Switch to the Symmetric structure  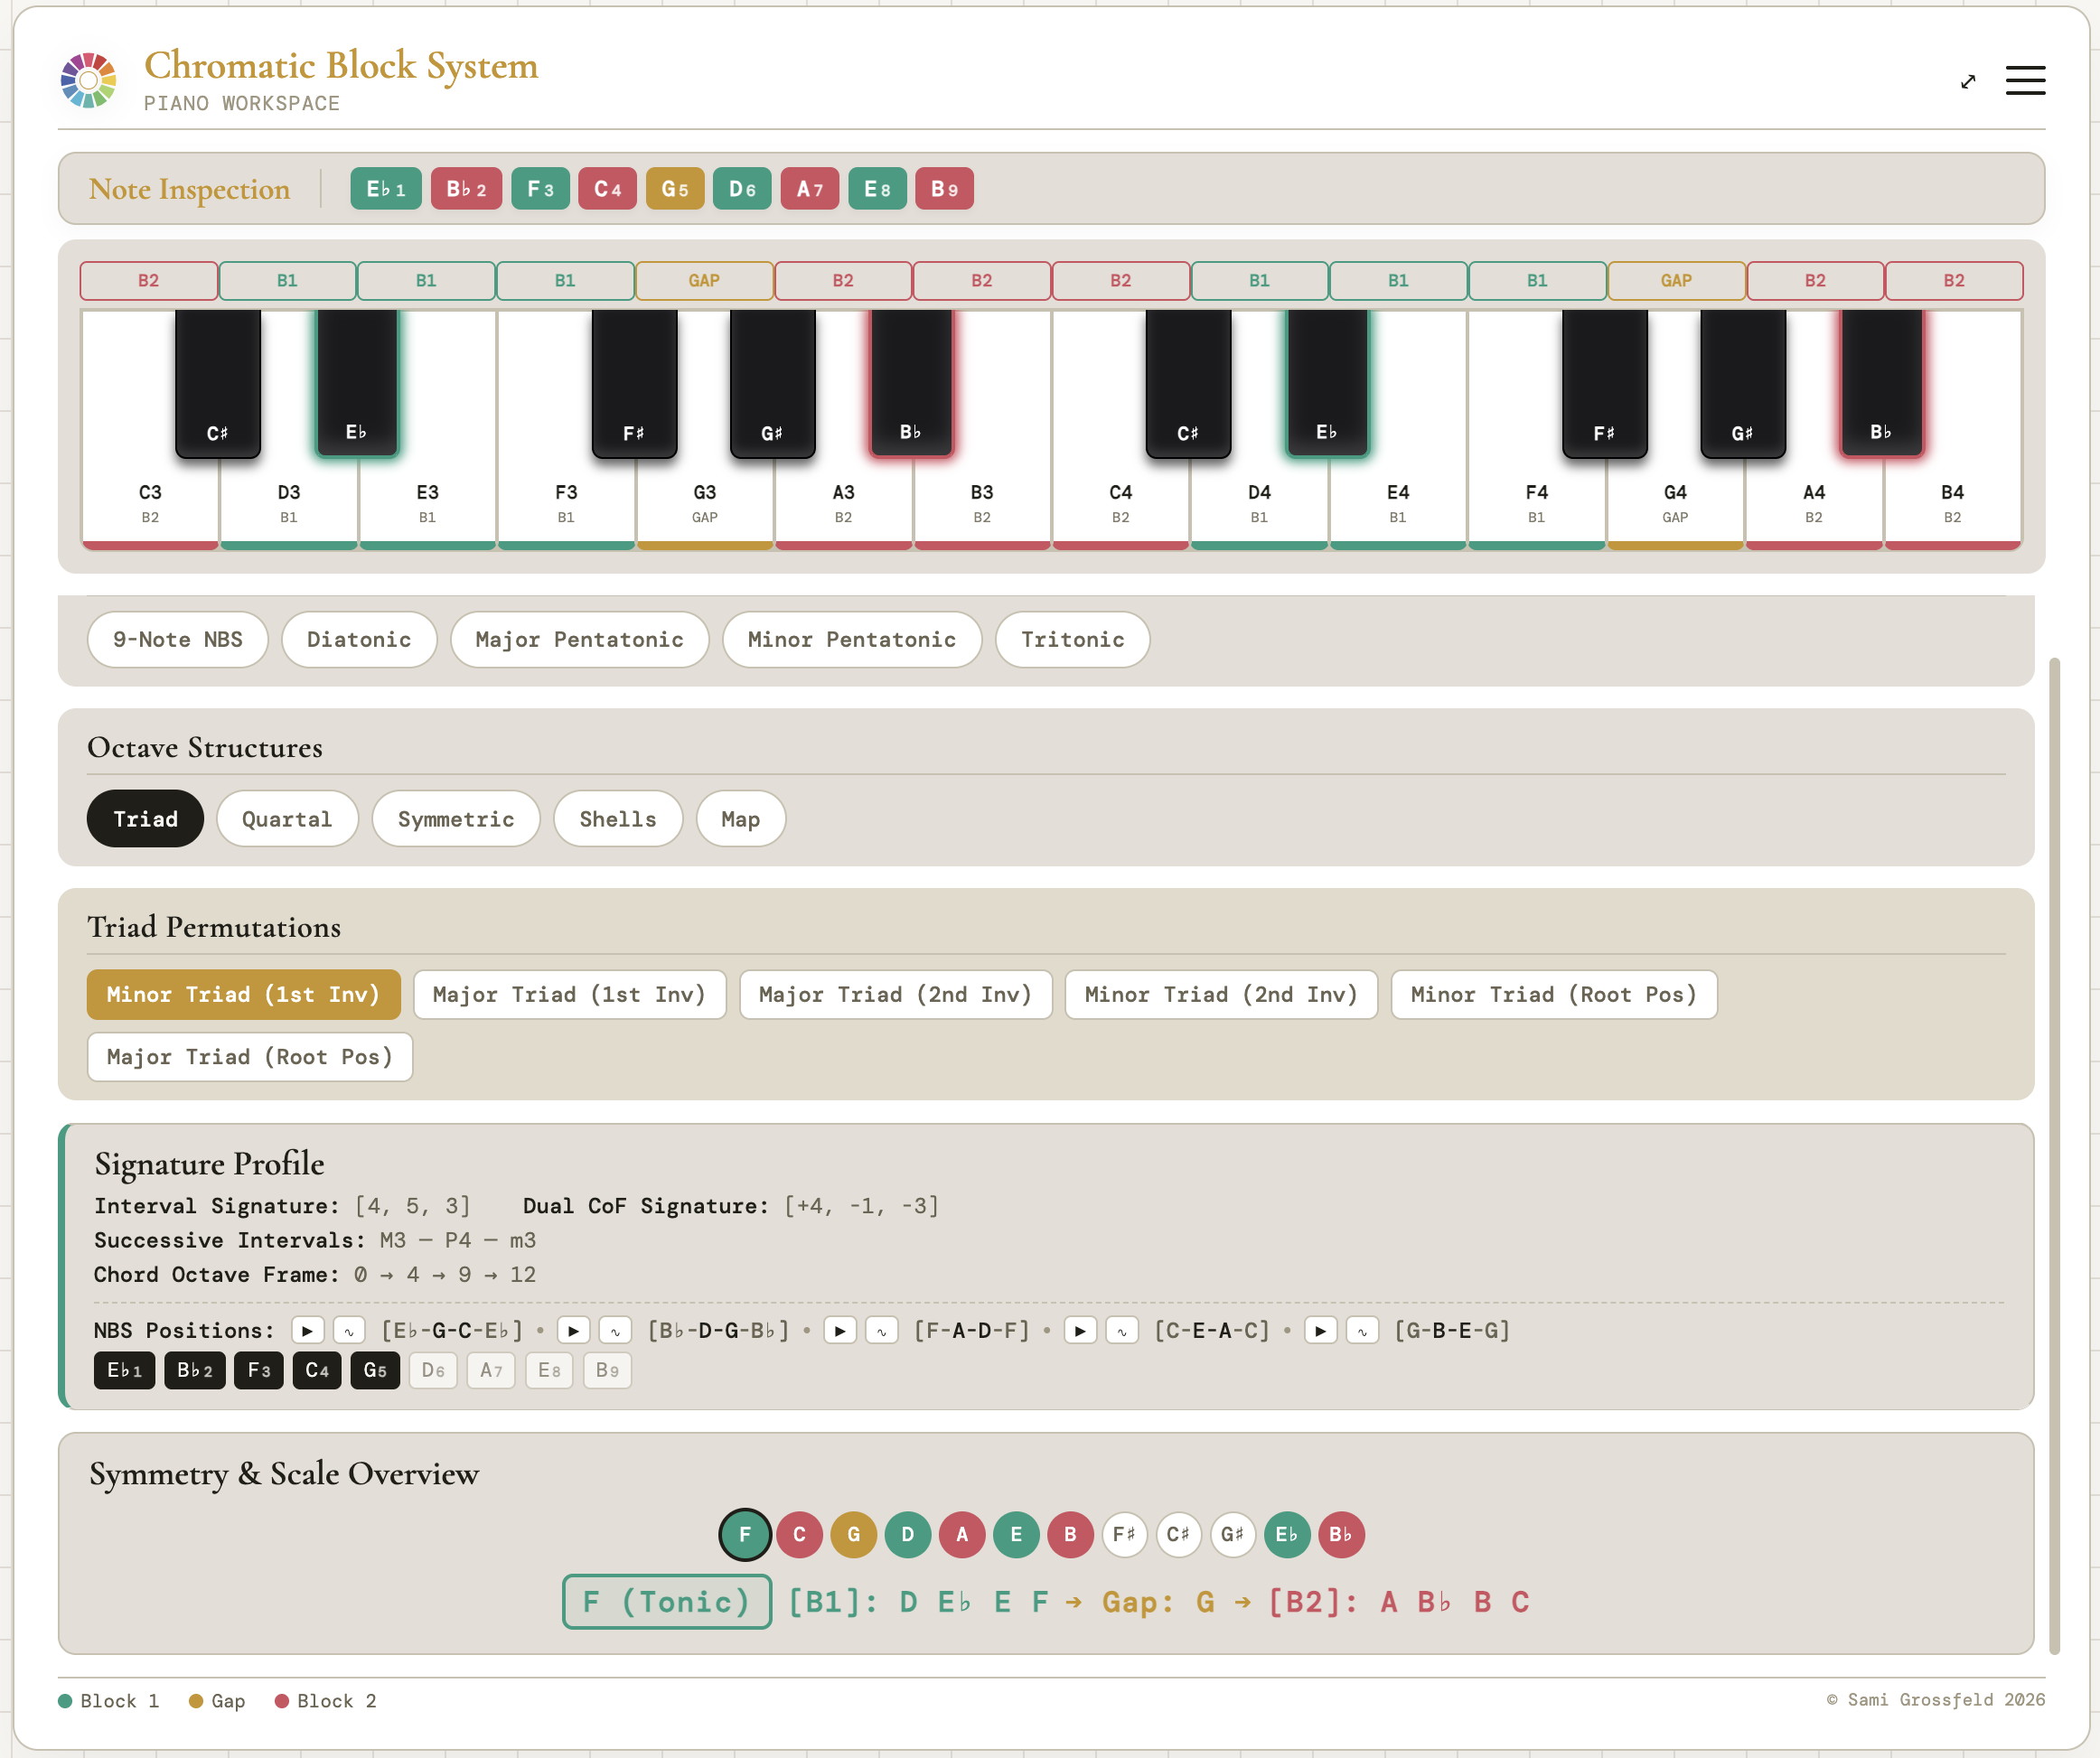(x=456, y=819)
